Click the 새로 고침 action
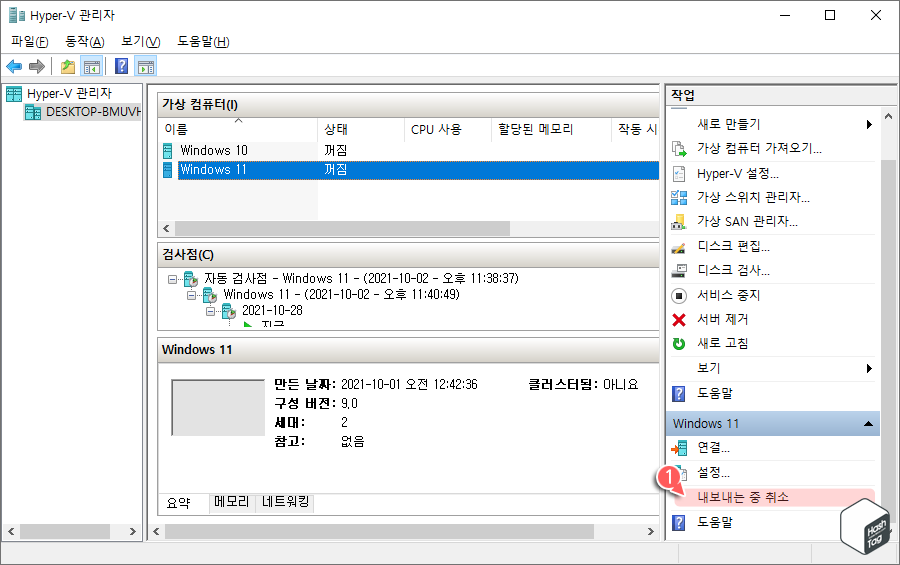The width and height of the screenshot is (900, 565). (723, 343)
